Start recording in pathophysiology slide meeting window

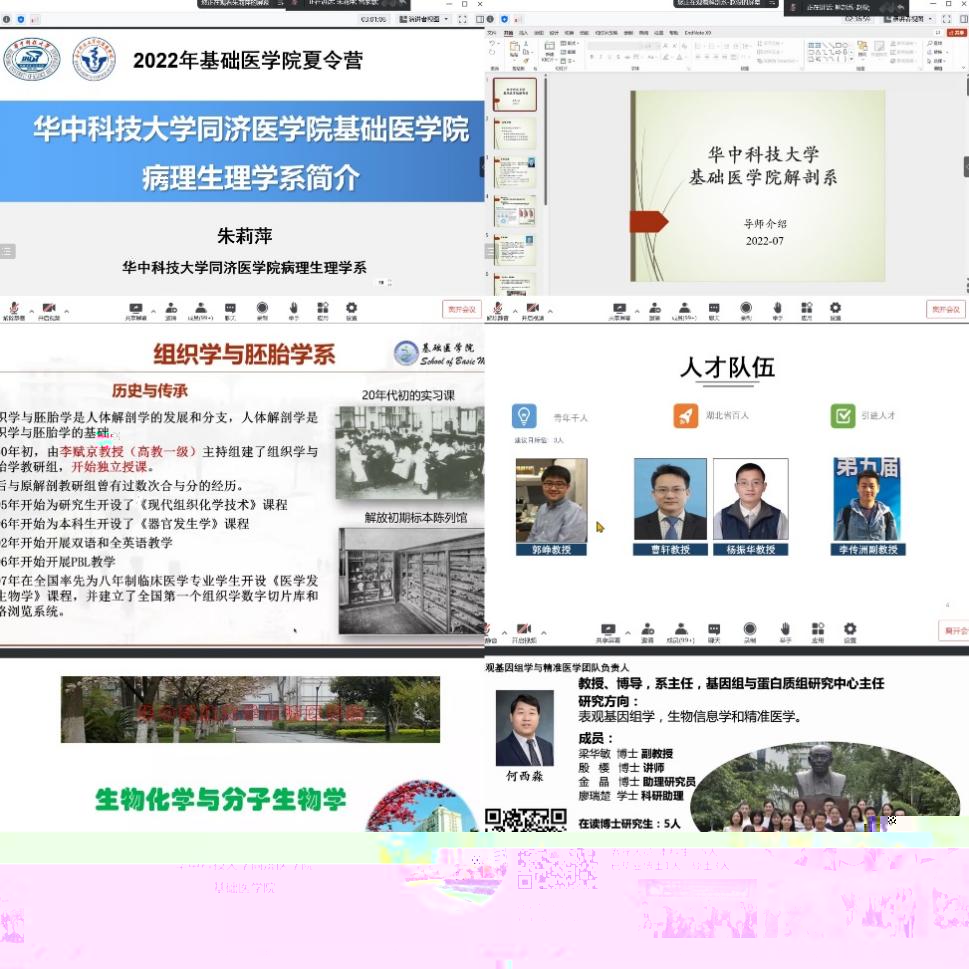click(262, 311)
